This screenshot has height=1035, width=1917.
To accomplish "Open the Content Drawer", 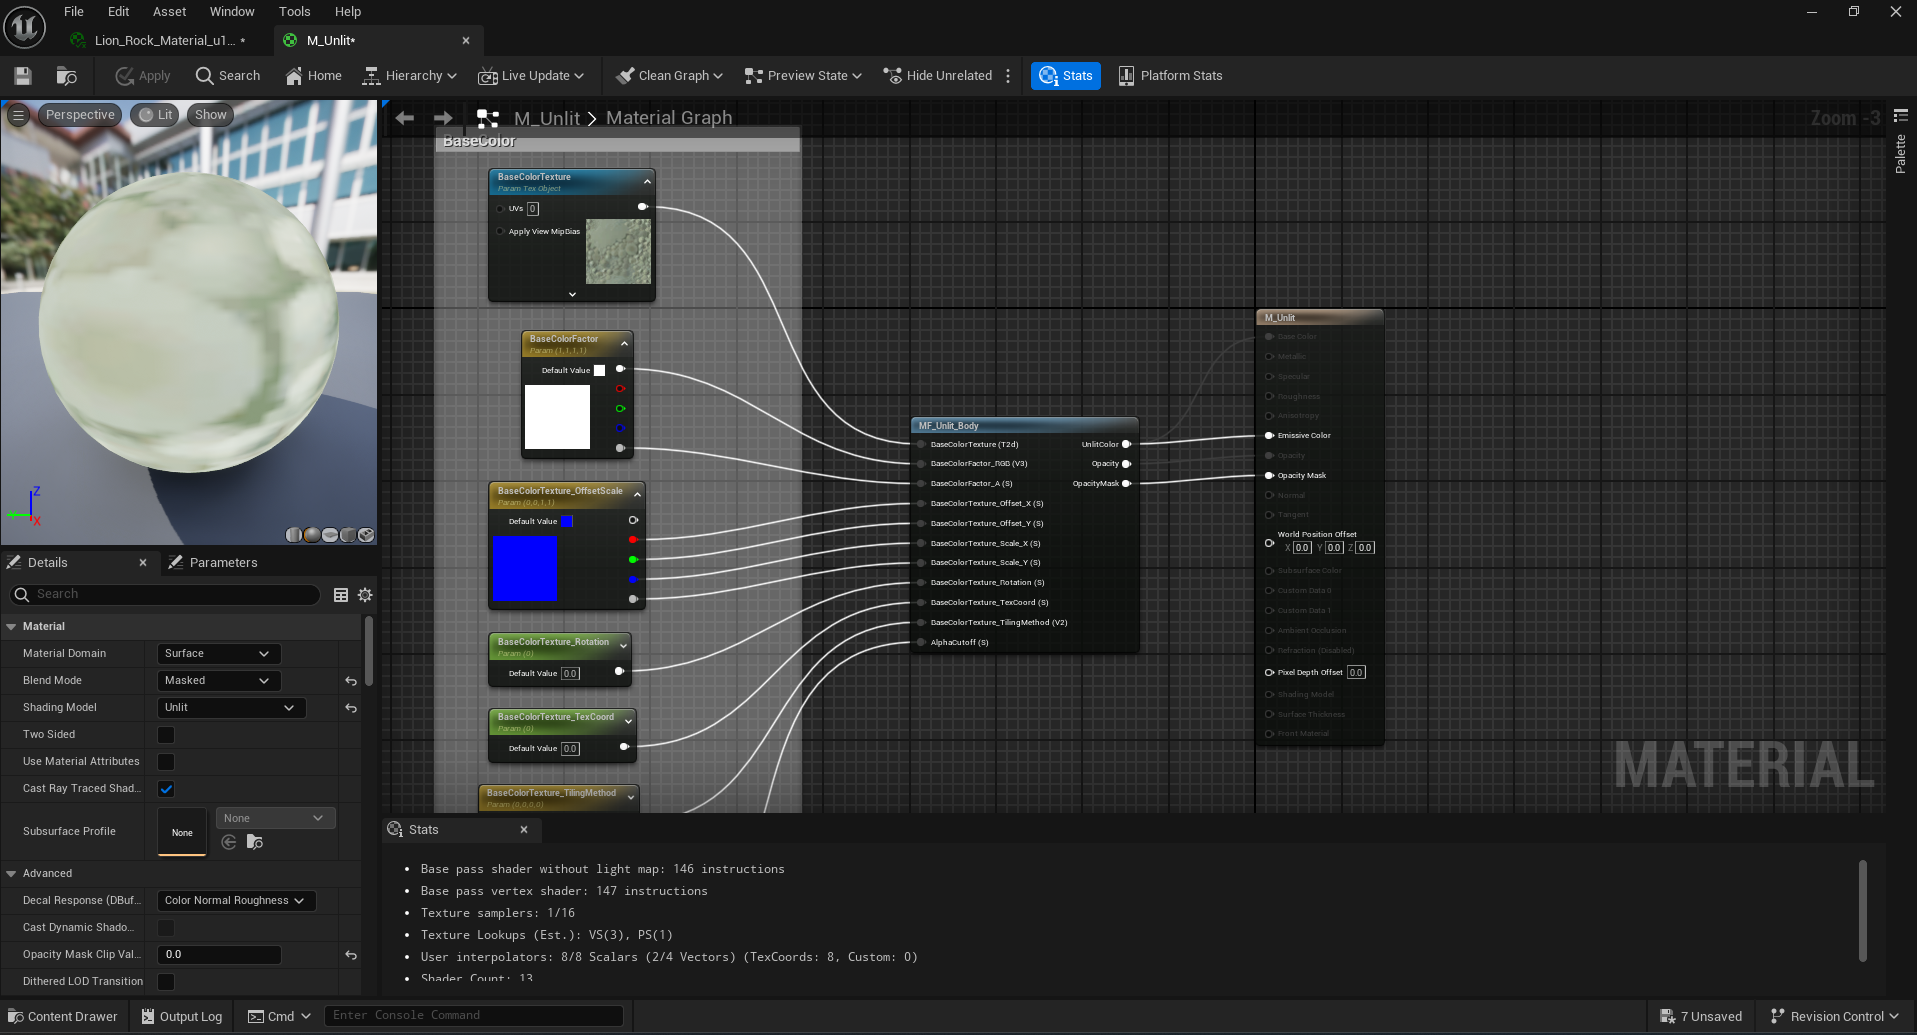I will coord(63,1017).
